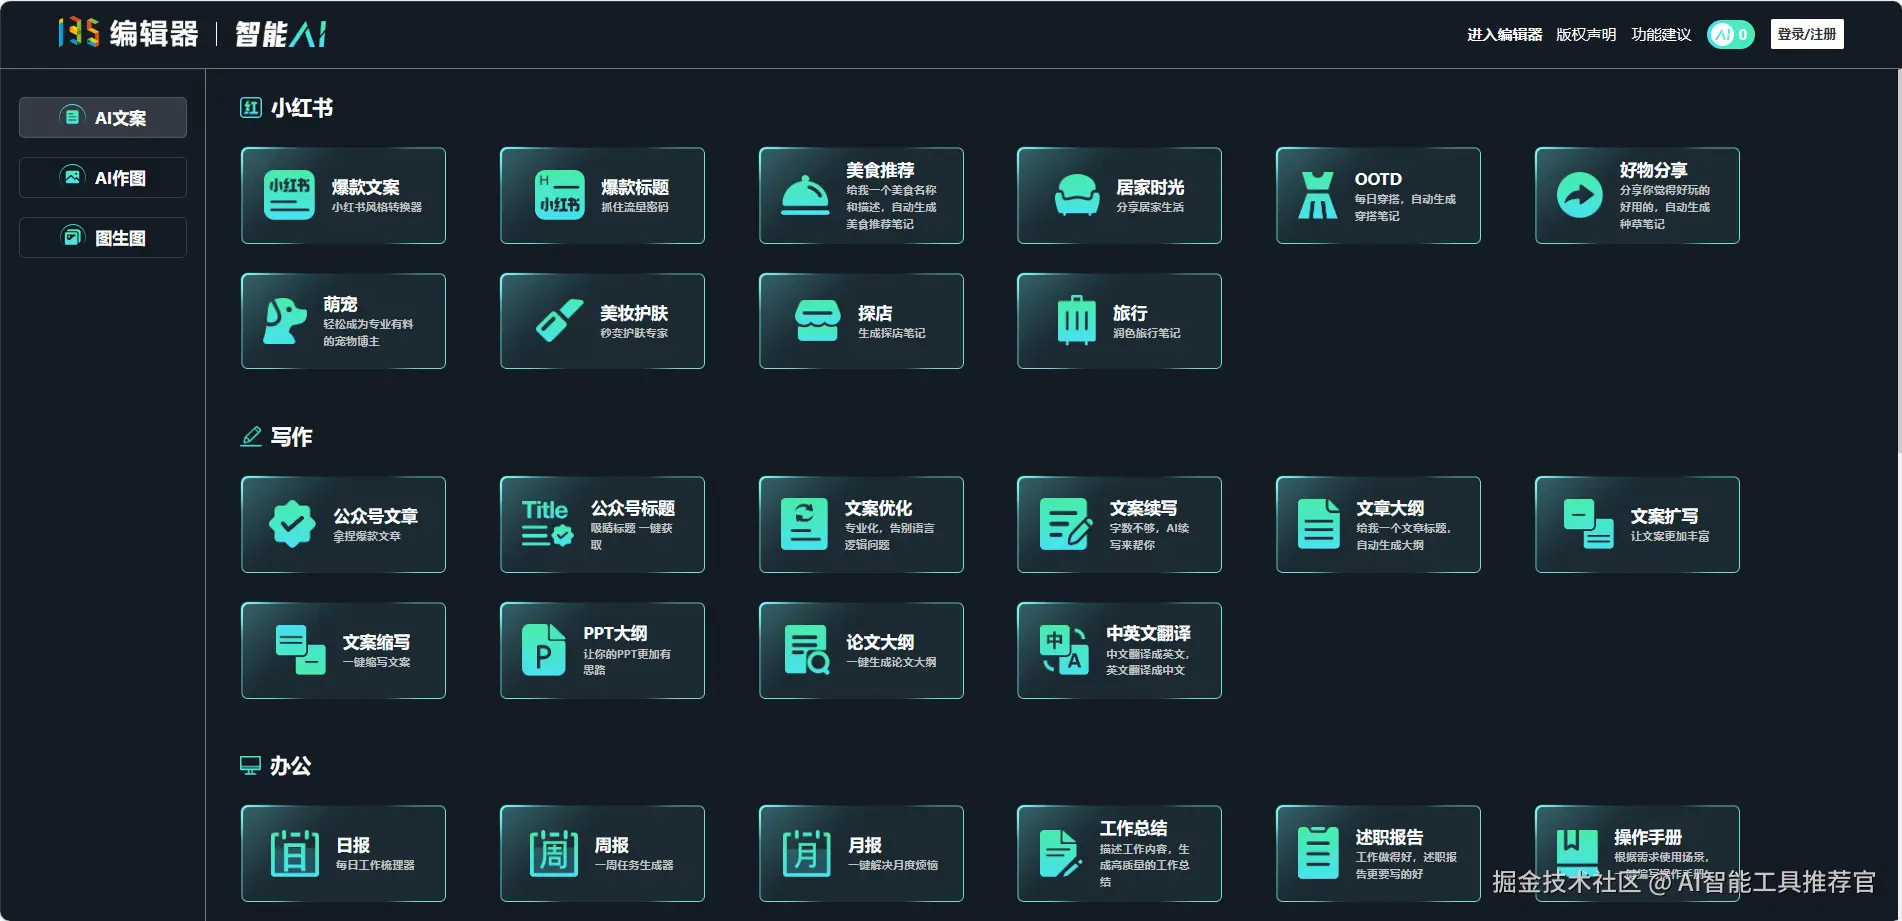The width and height of the screenshot is (1902, 921).
Task: Click the 操作手册 card title
Action: tap(1648, 837)
